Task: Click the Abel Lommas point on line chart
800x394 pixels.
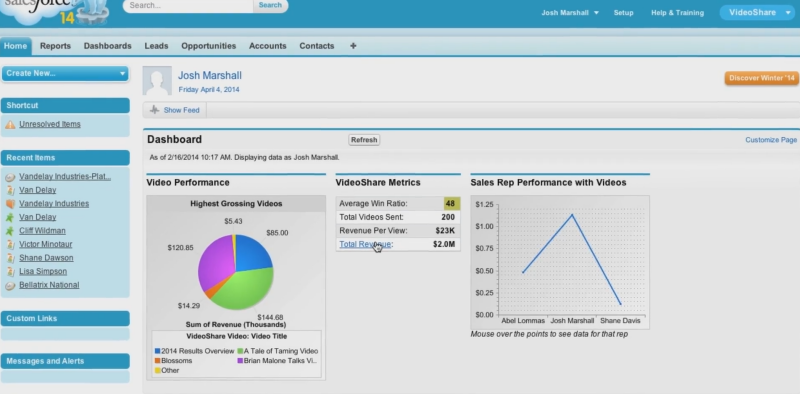Action: 523,272
